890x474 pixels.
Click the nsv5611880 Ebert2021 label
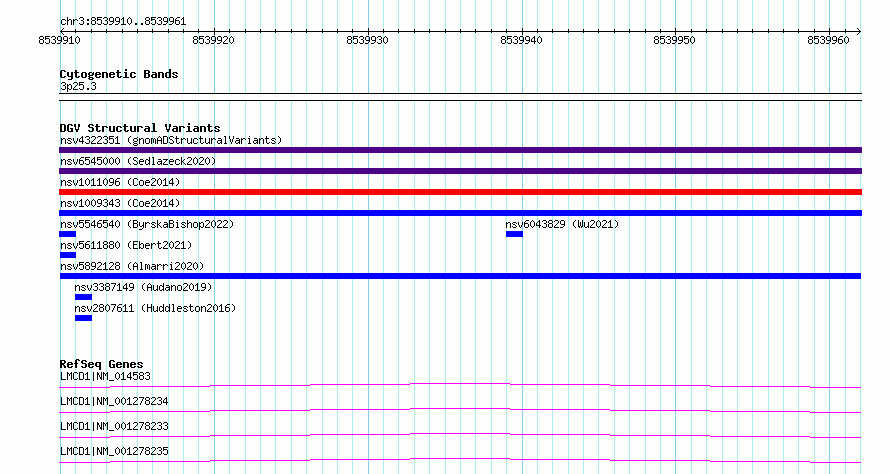126,245
